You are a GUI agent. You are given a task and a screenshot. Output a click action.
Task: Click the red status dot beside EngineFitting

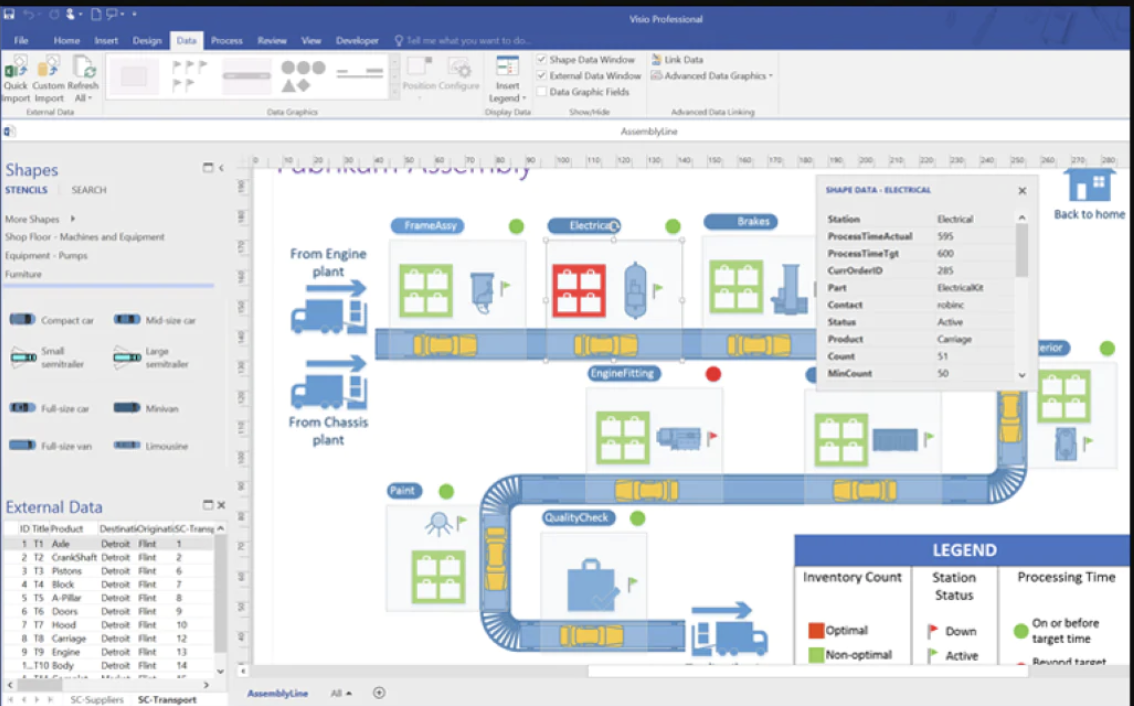coord(713,374)
